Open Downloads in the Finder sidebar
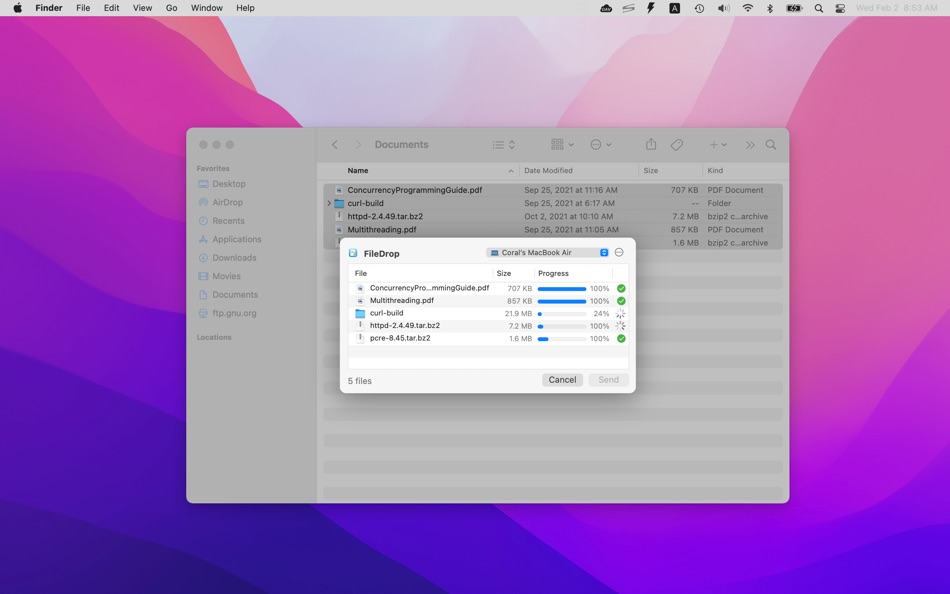The image size is (950, 594). (234, 258)
